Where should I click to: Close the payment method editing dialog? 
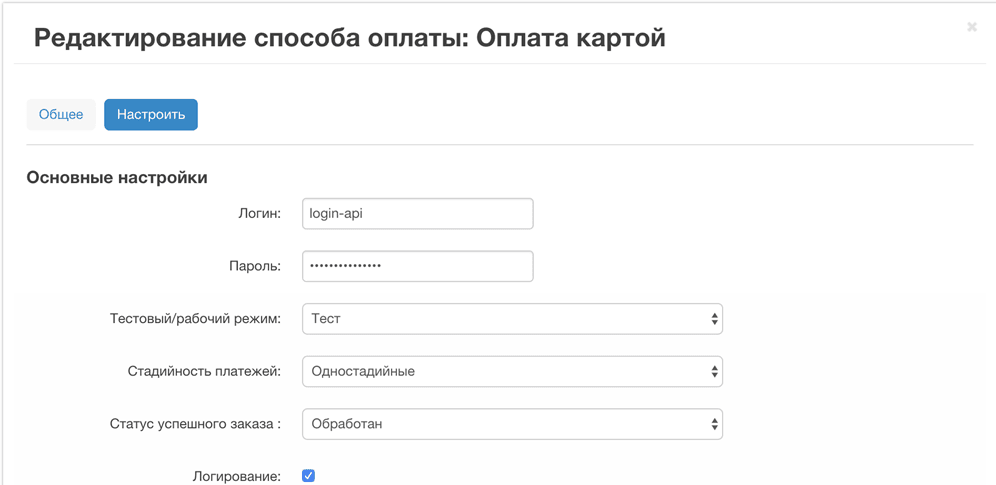coord(971,27)
